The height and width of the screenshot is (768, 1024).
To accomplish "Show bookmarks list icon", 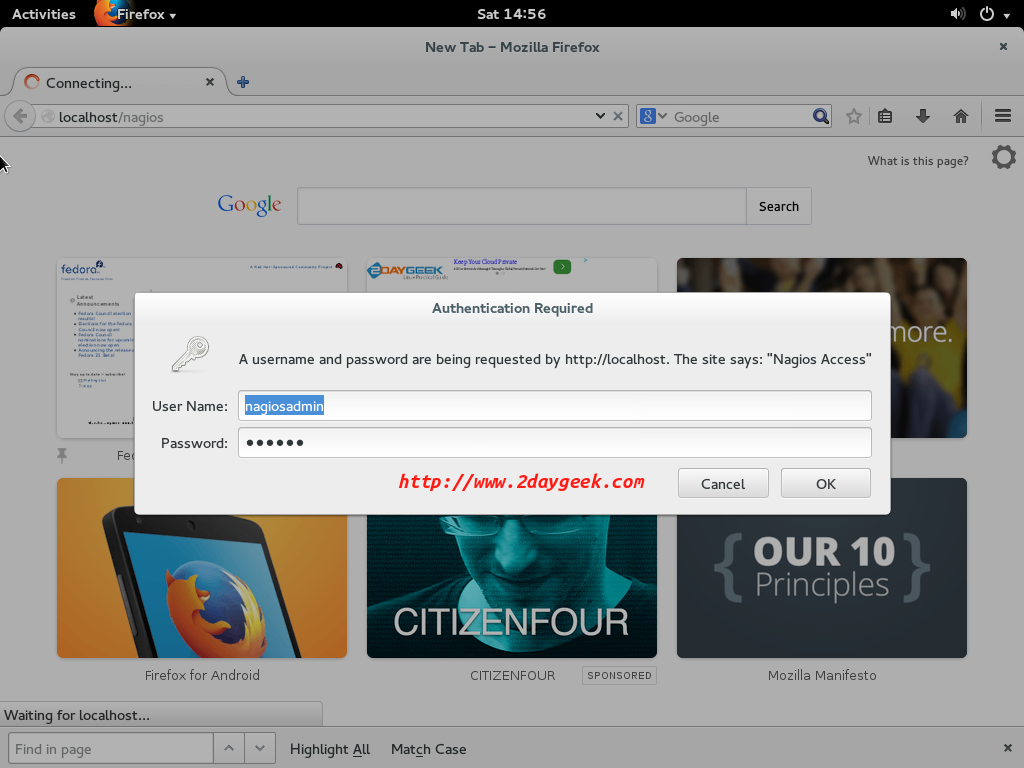I will [x=885, y=116].
